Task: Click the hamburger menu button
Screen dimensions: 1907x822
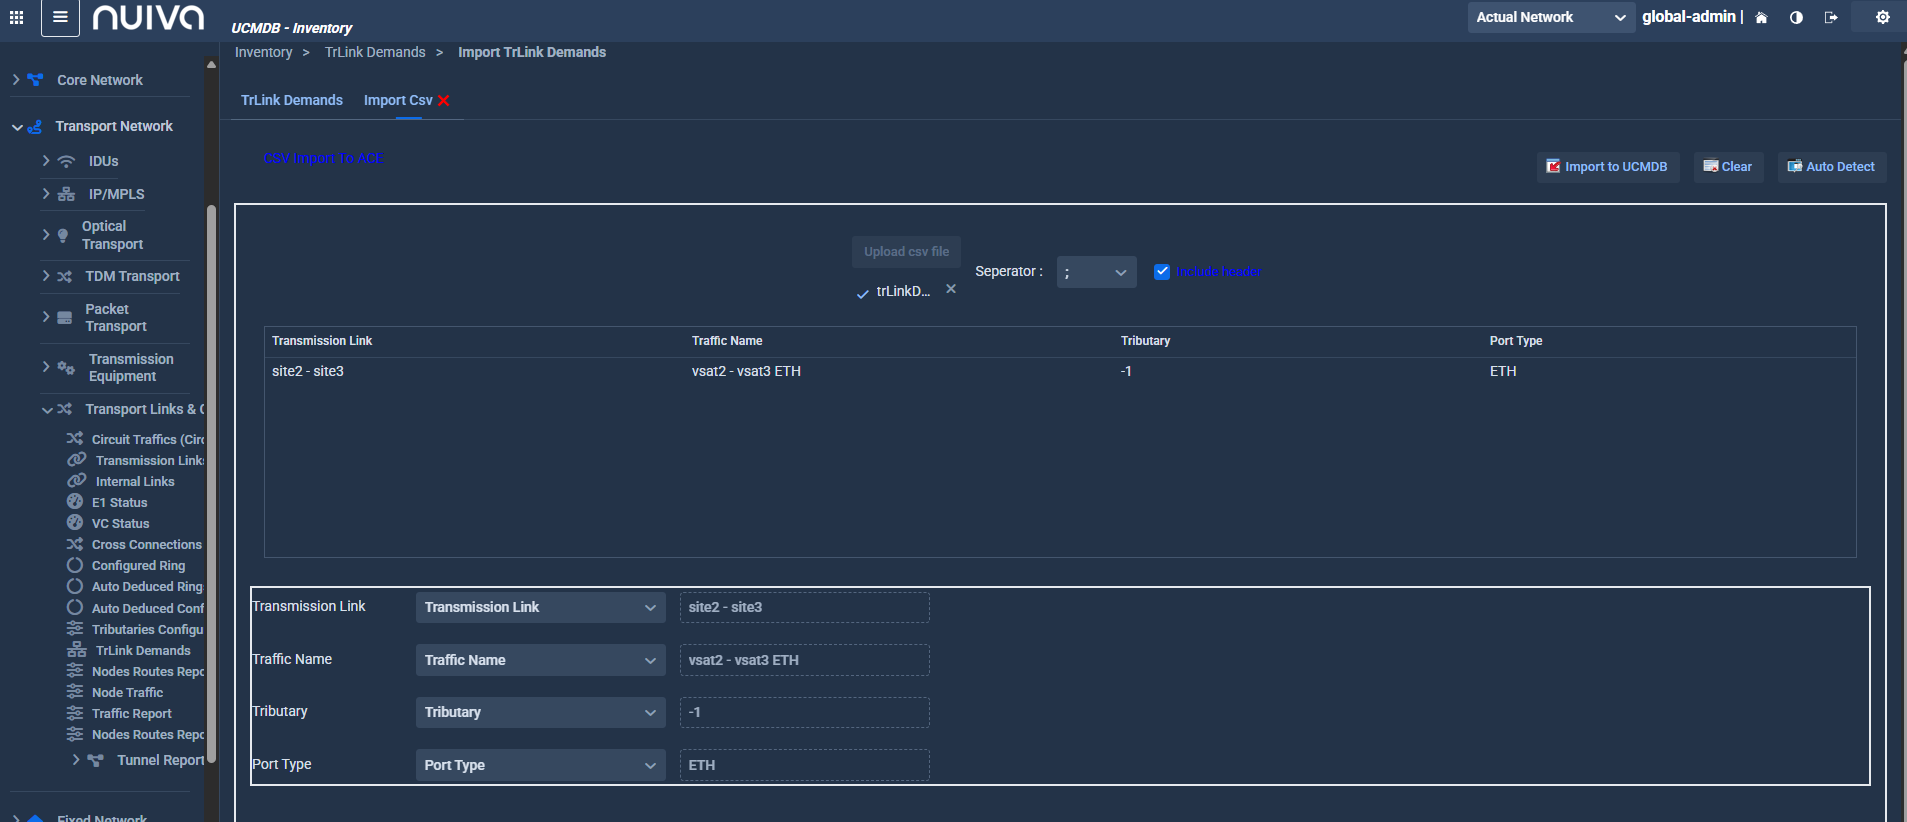Action: tap(60, 17)
